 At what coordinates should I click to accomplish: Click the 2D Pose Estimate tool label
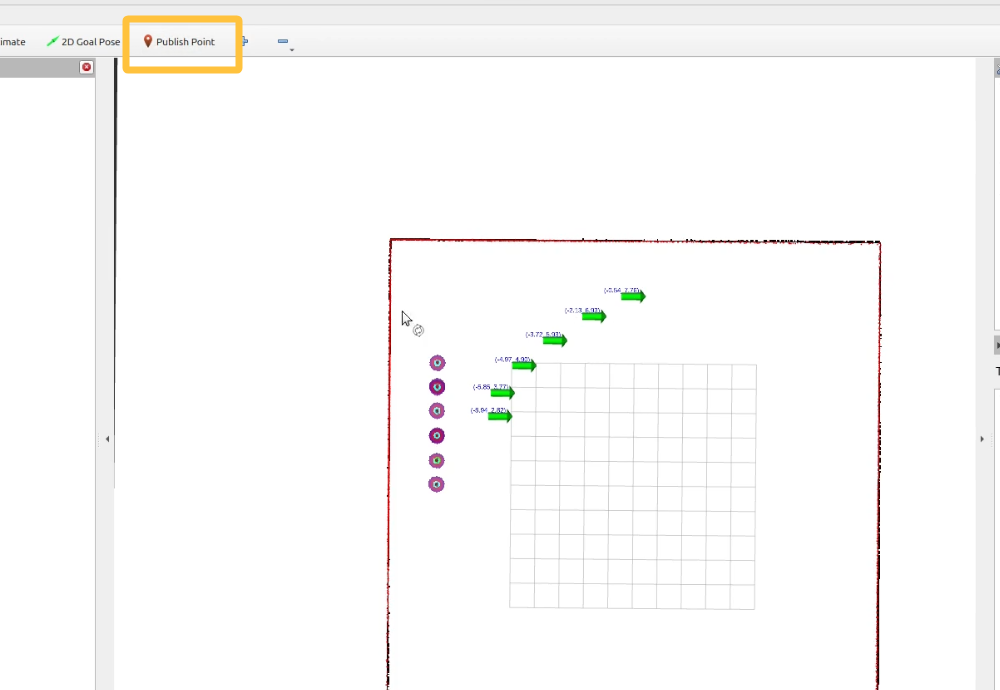(x=13, y=42)
